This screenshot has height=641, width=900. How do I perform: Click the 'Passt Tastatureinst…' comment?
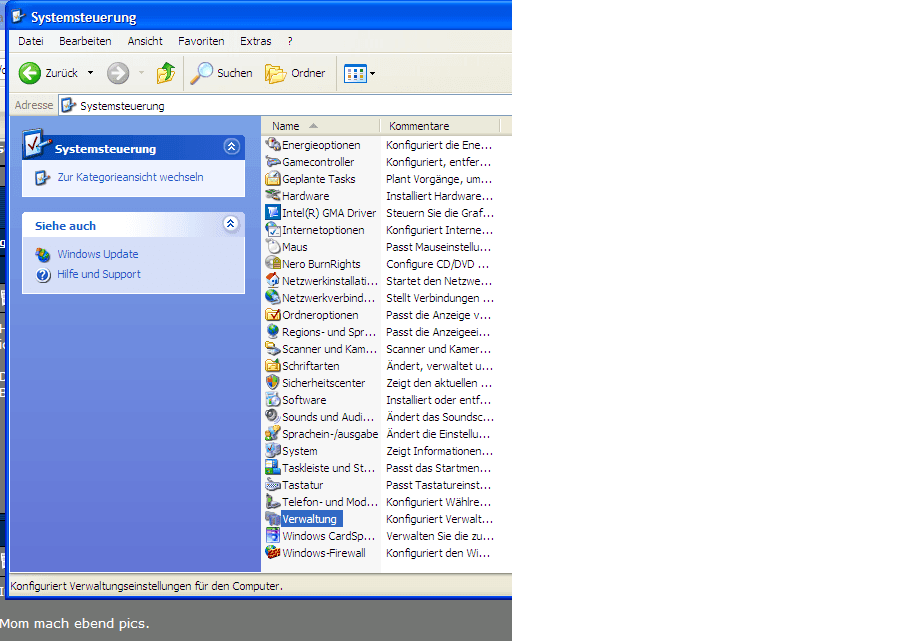(439, 485)
